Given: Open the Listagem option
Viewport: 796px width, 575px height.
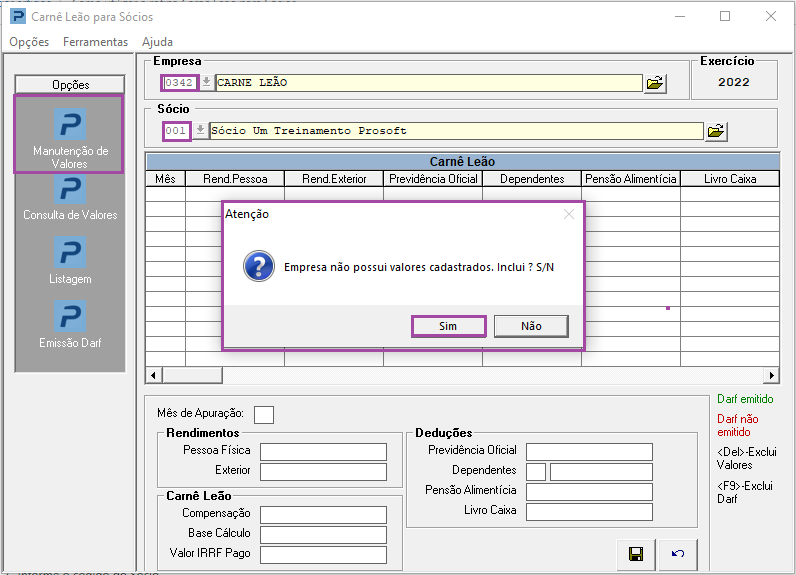Looking at the screenshot, I should point(70,261).
